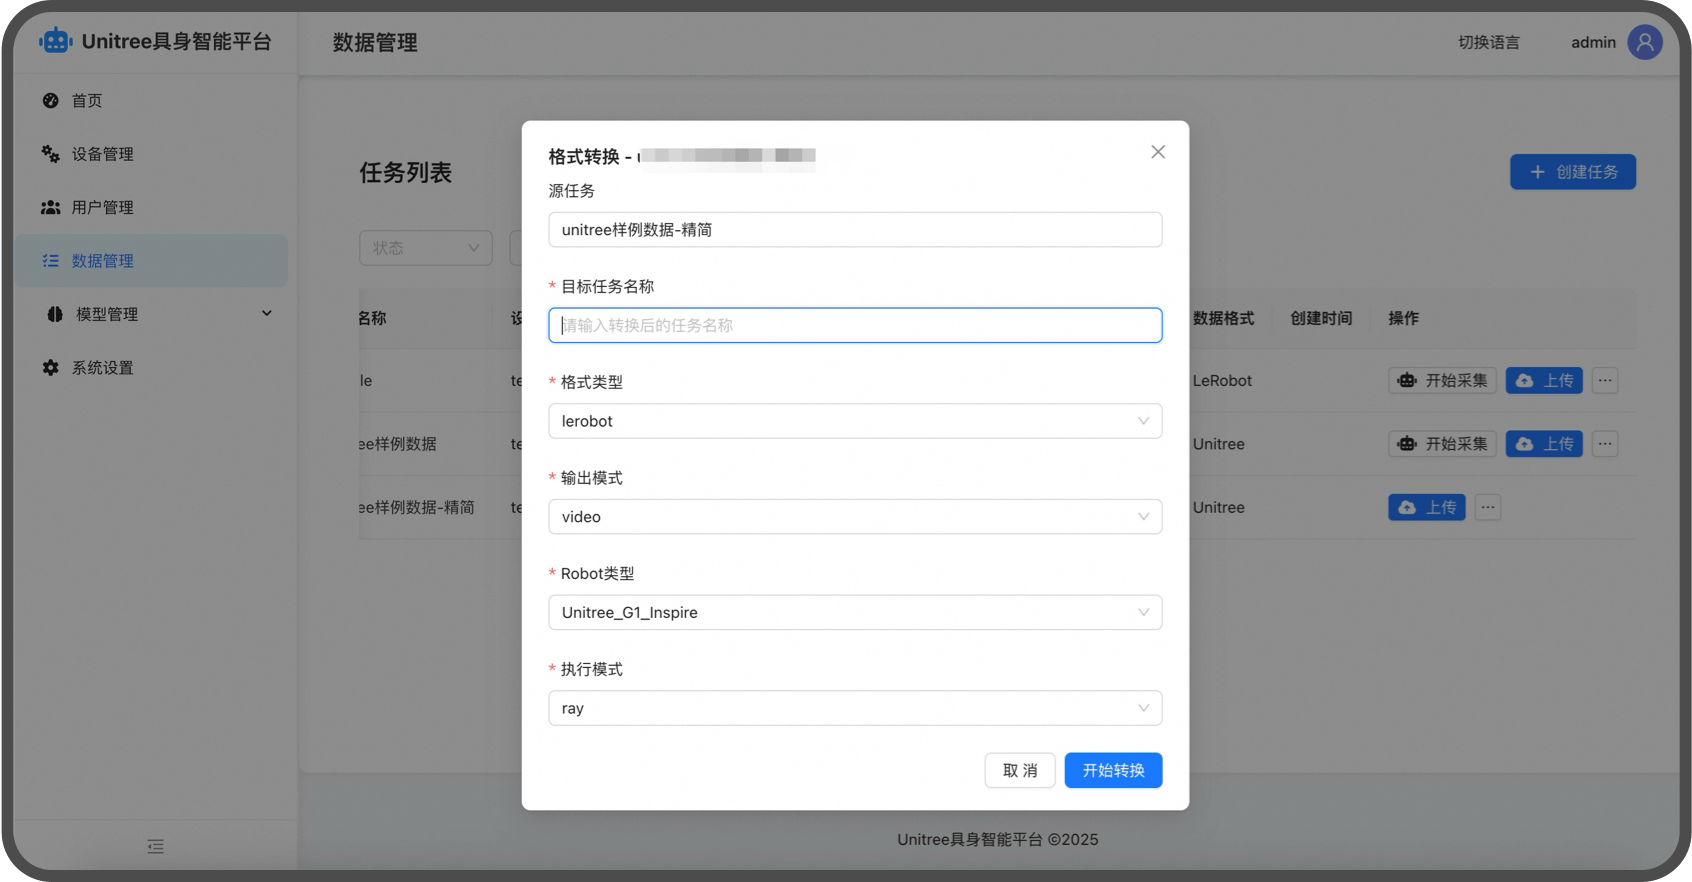1692x882 pixels.
Task: Open 系统设置 in sidebar
Action: pyautogui.click(x=102, y=368)
